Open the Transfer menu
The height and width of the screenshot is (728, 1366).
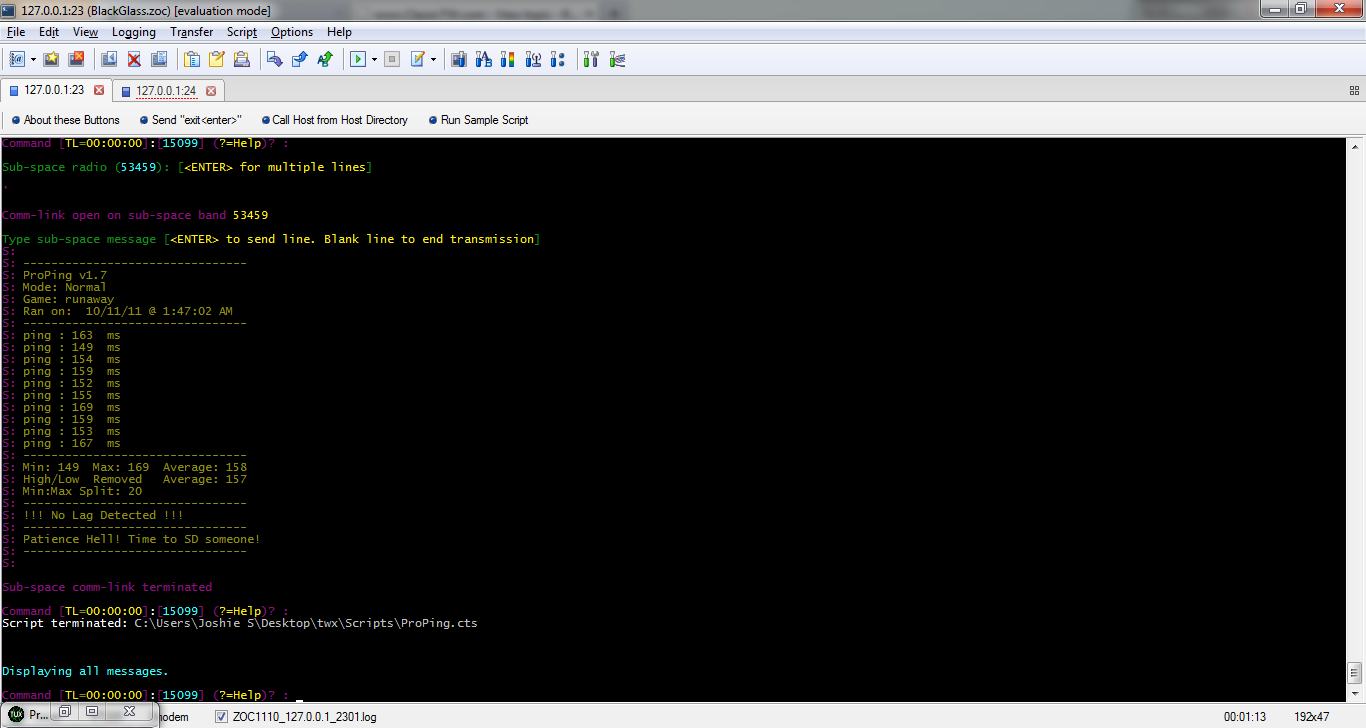[x=192, y=32]
